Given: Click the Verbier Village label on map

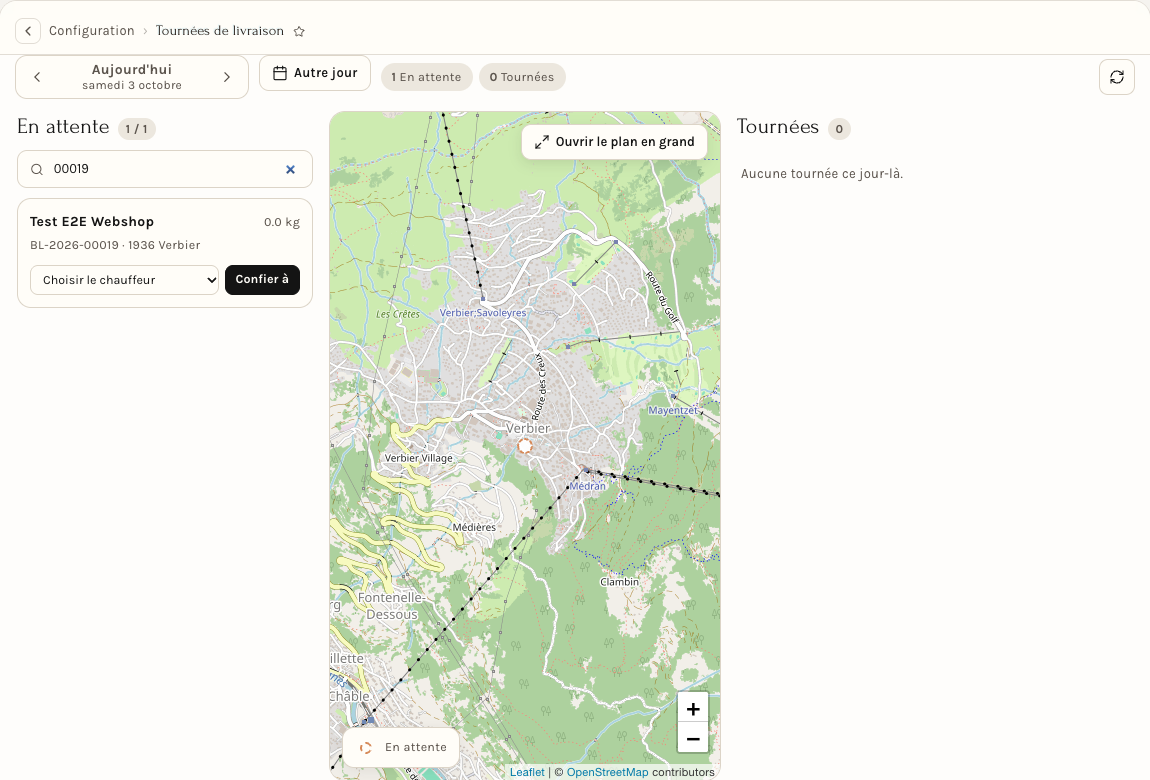Looking at the screenshot, I should pyautogui.click(x=419, y=458).
